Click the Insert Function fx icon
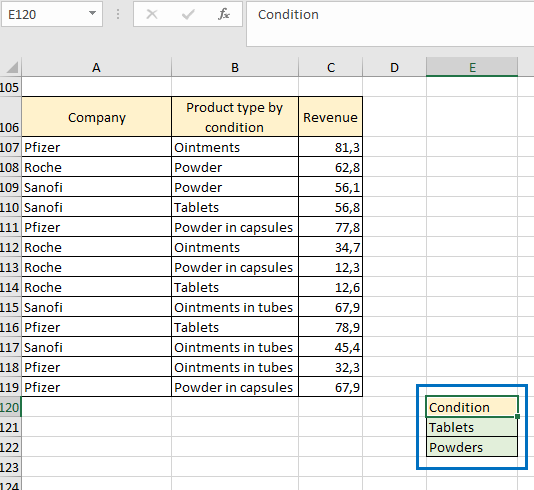 pos(224,14)
